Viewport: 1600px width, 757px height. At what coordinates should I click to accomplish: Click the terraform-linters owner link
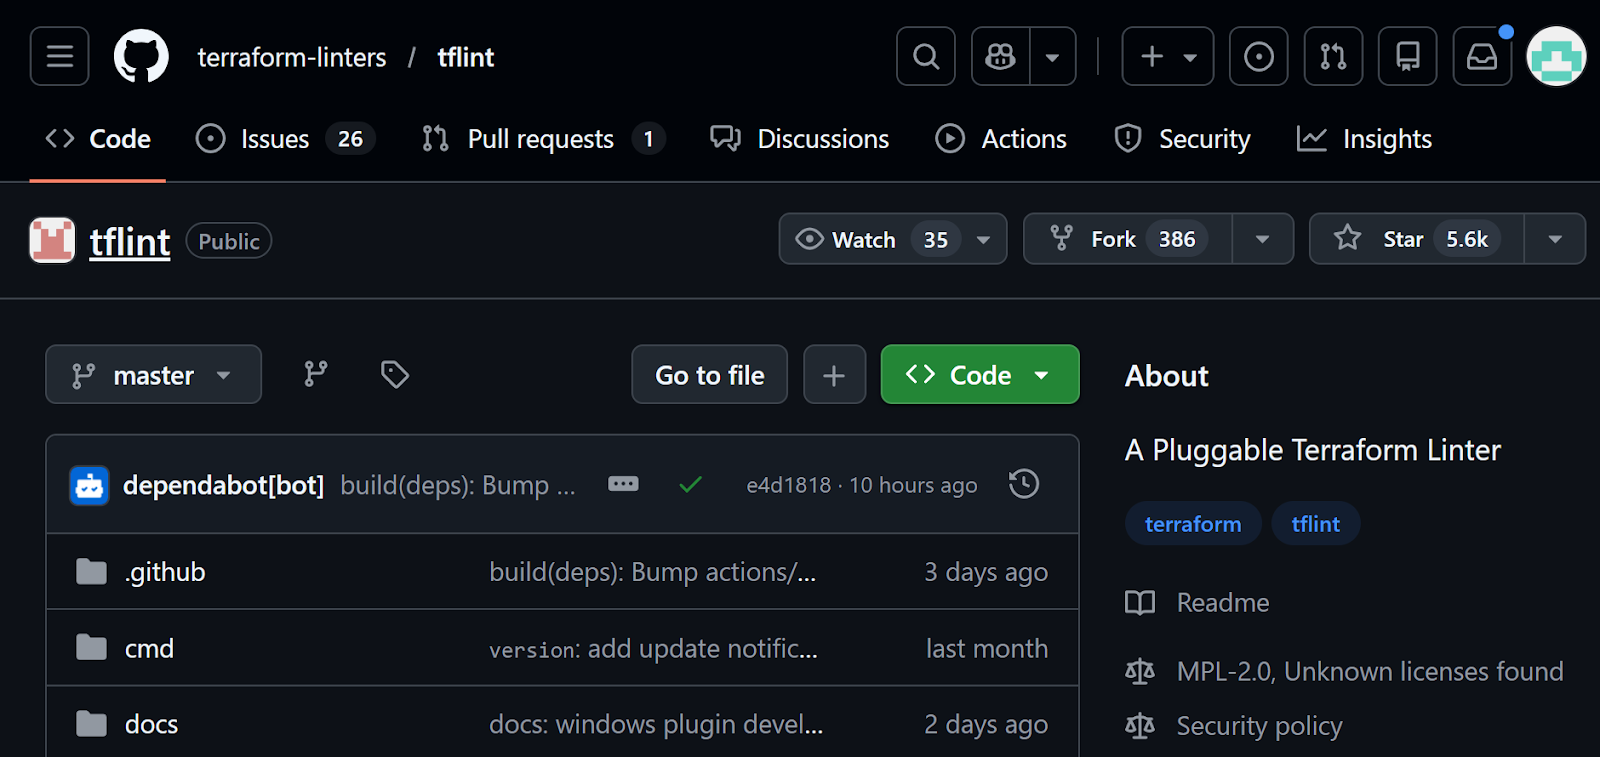tap(292, 57)
